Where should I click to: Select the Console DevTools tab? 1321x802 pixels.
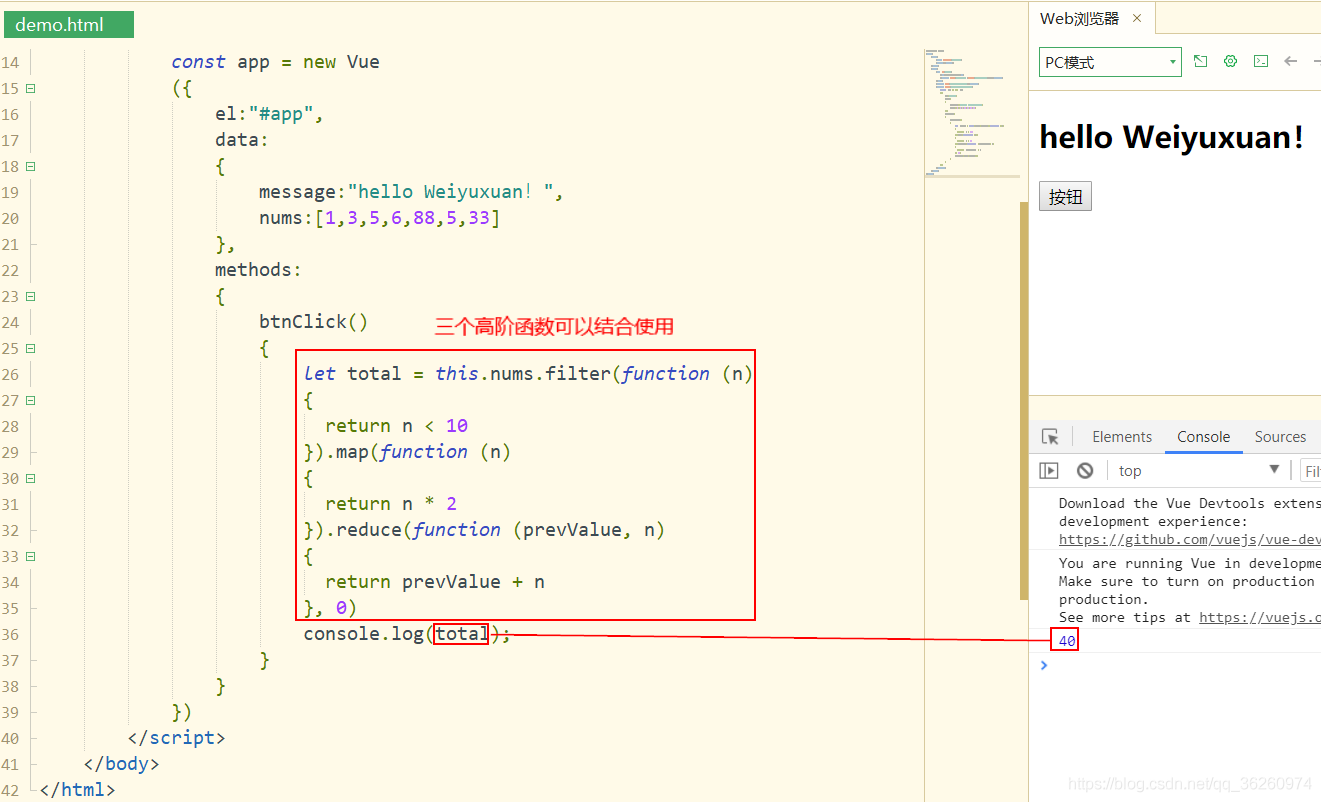(x=1203, y=437)
